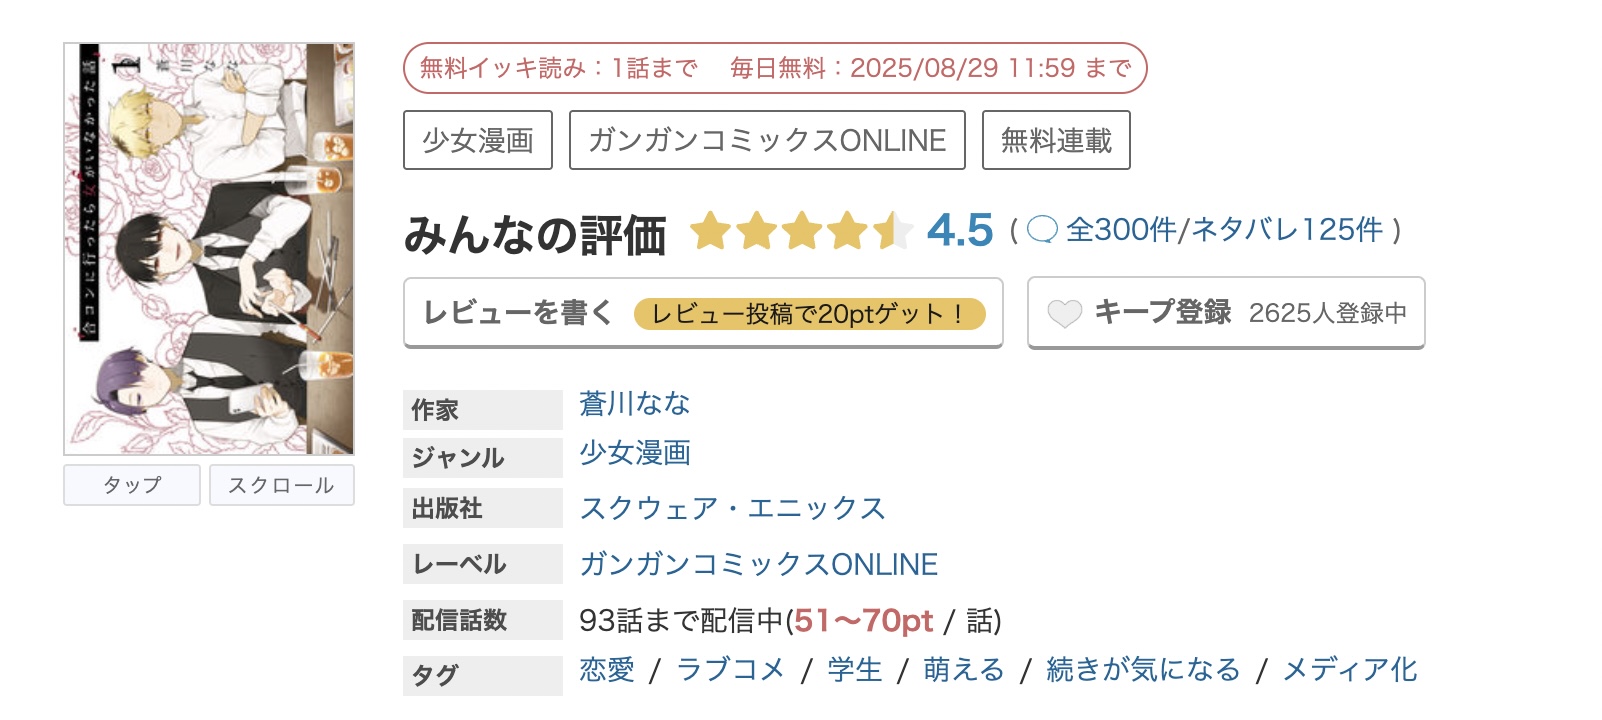Click the heart icon for キープ登録
This screenshot has width=1602, height=720.
[1065, 312]
